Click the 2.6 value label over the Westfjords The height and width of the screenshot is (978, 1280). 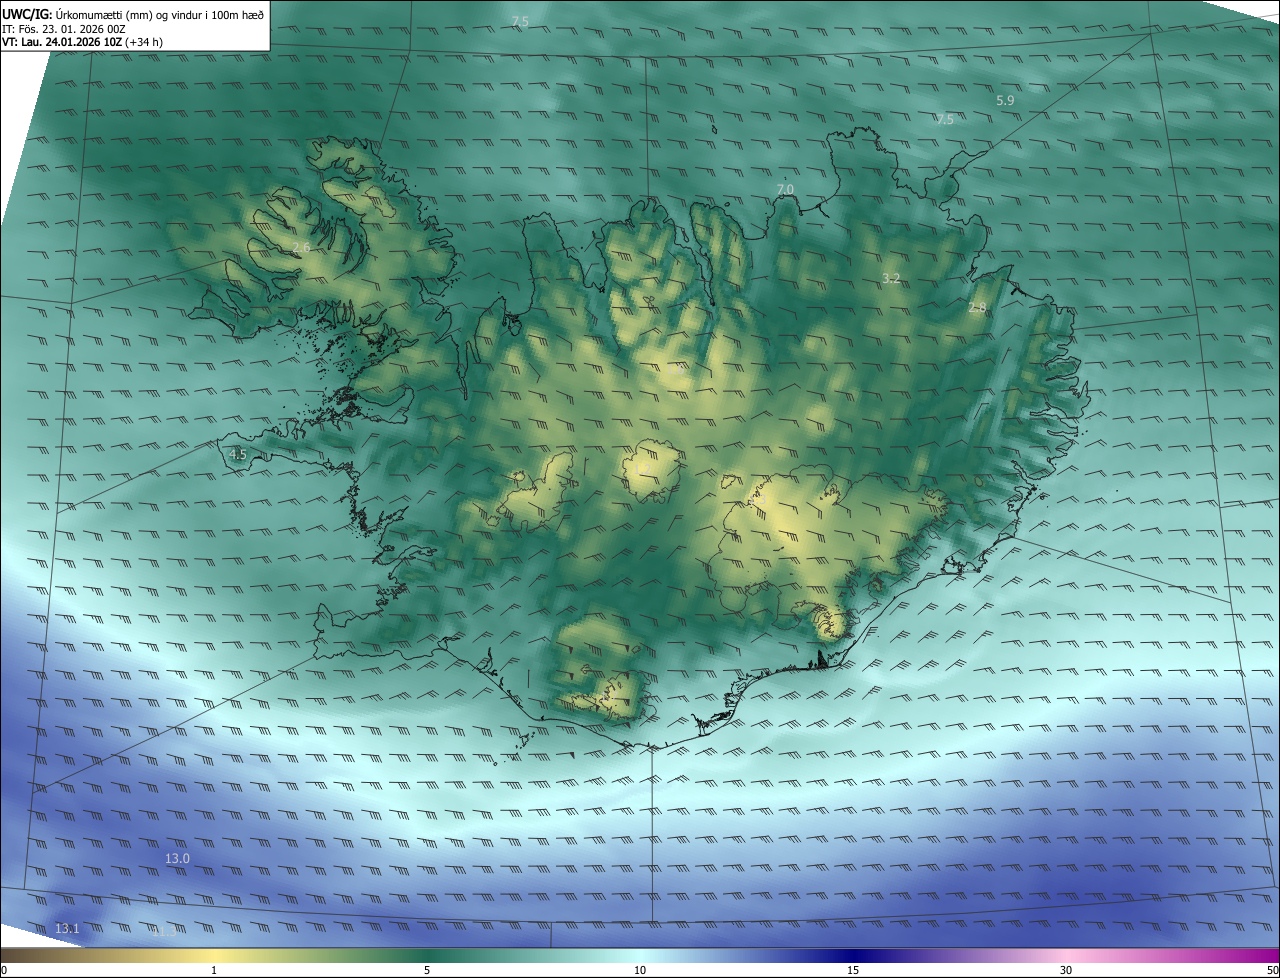tap(301, 247)
